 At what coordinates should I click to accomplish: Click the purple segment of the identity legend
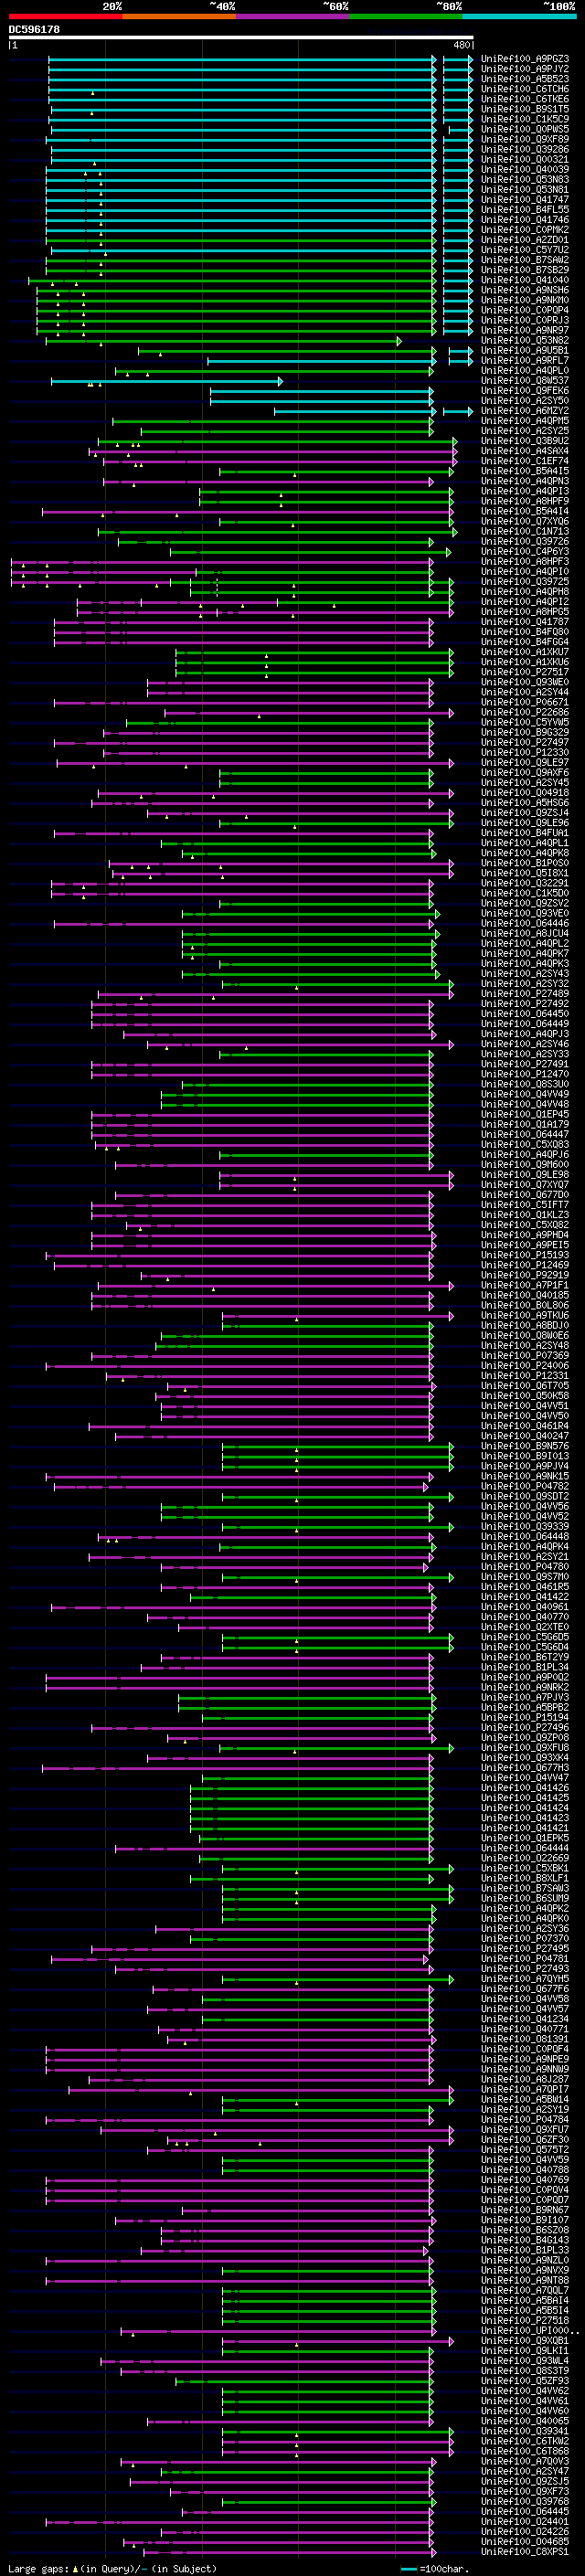tap(292, 16)
